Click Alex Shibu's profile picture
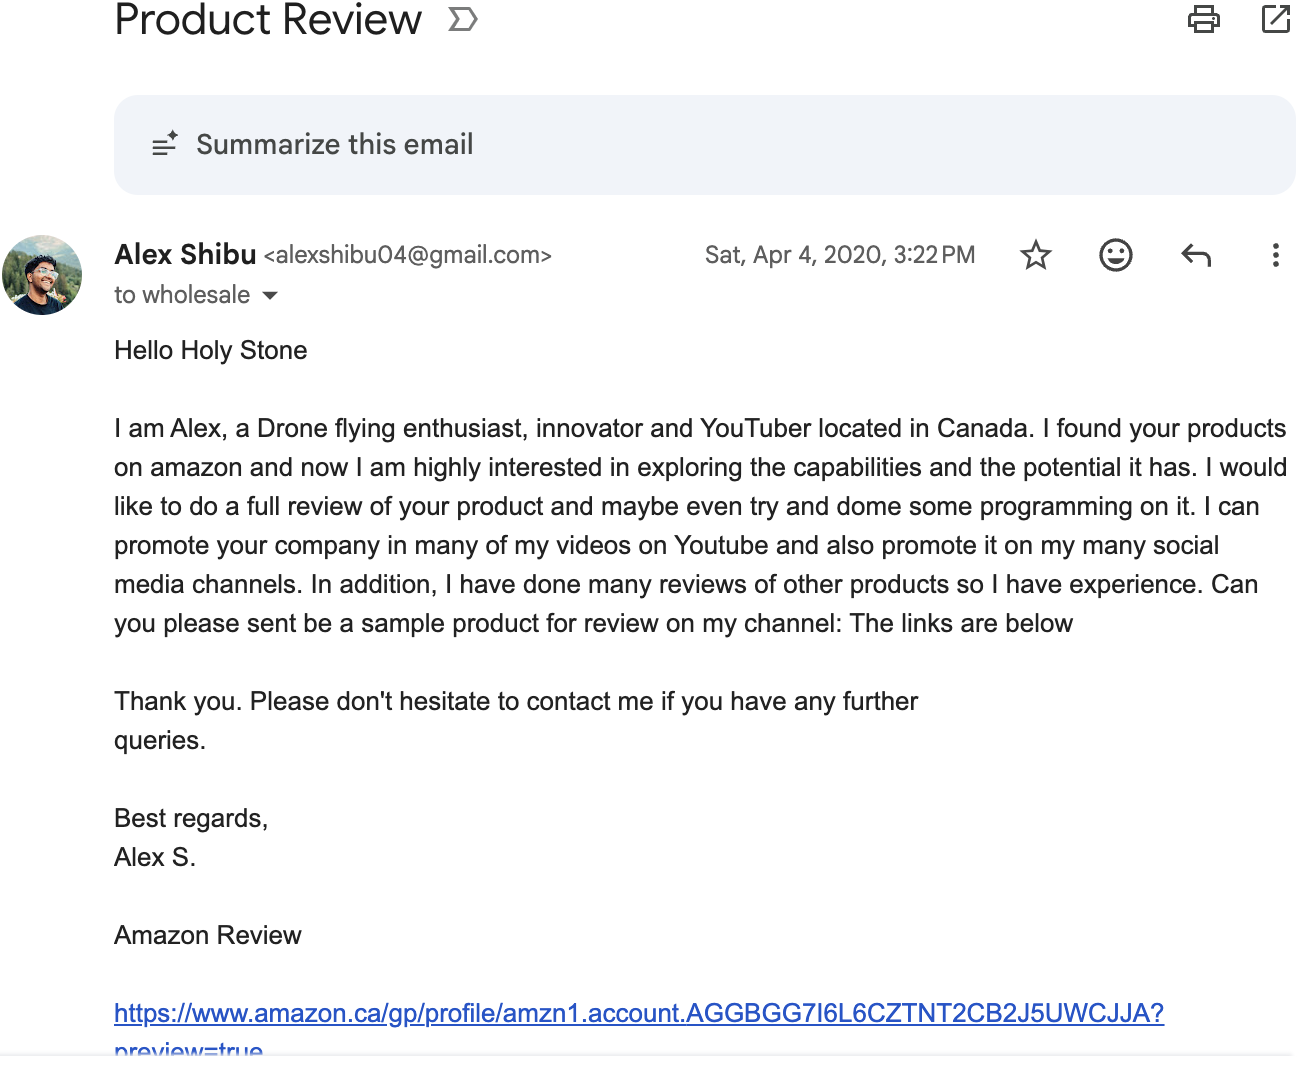 tap(42, 275)
